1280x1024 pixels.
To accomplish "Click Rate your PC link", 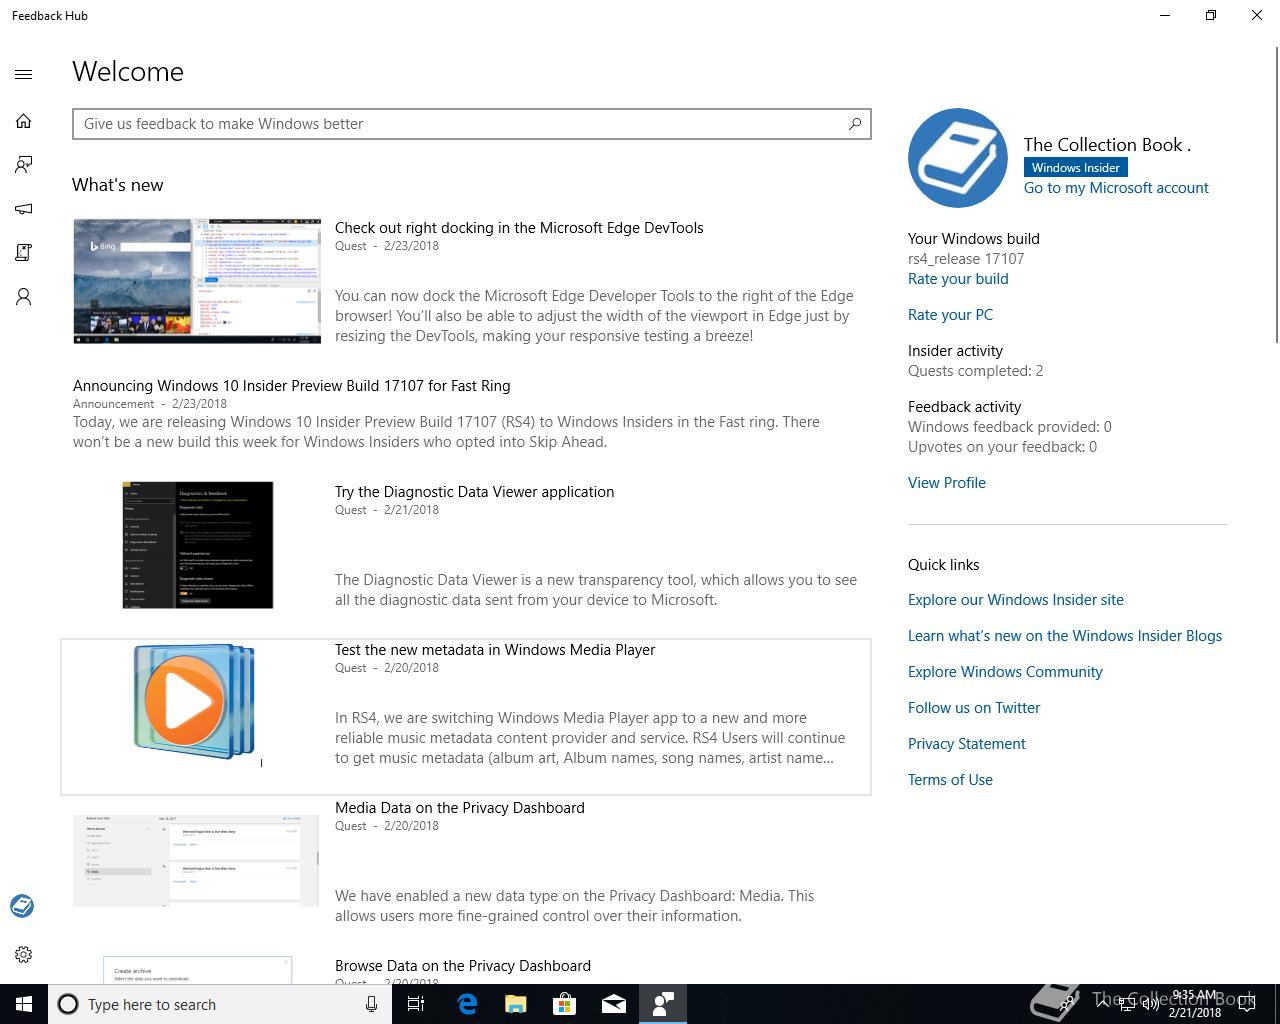I will click(x=950, y=315).
